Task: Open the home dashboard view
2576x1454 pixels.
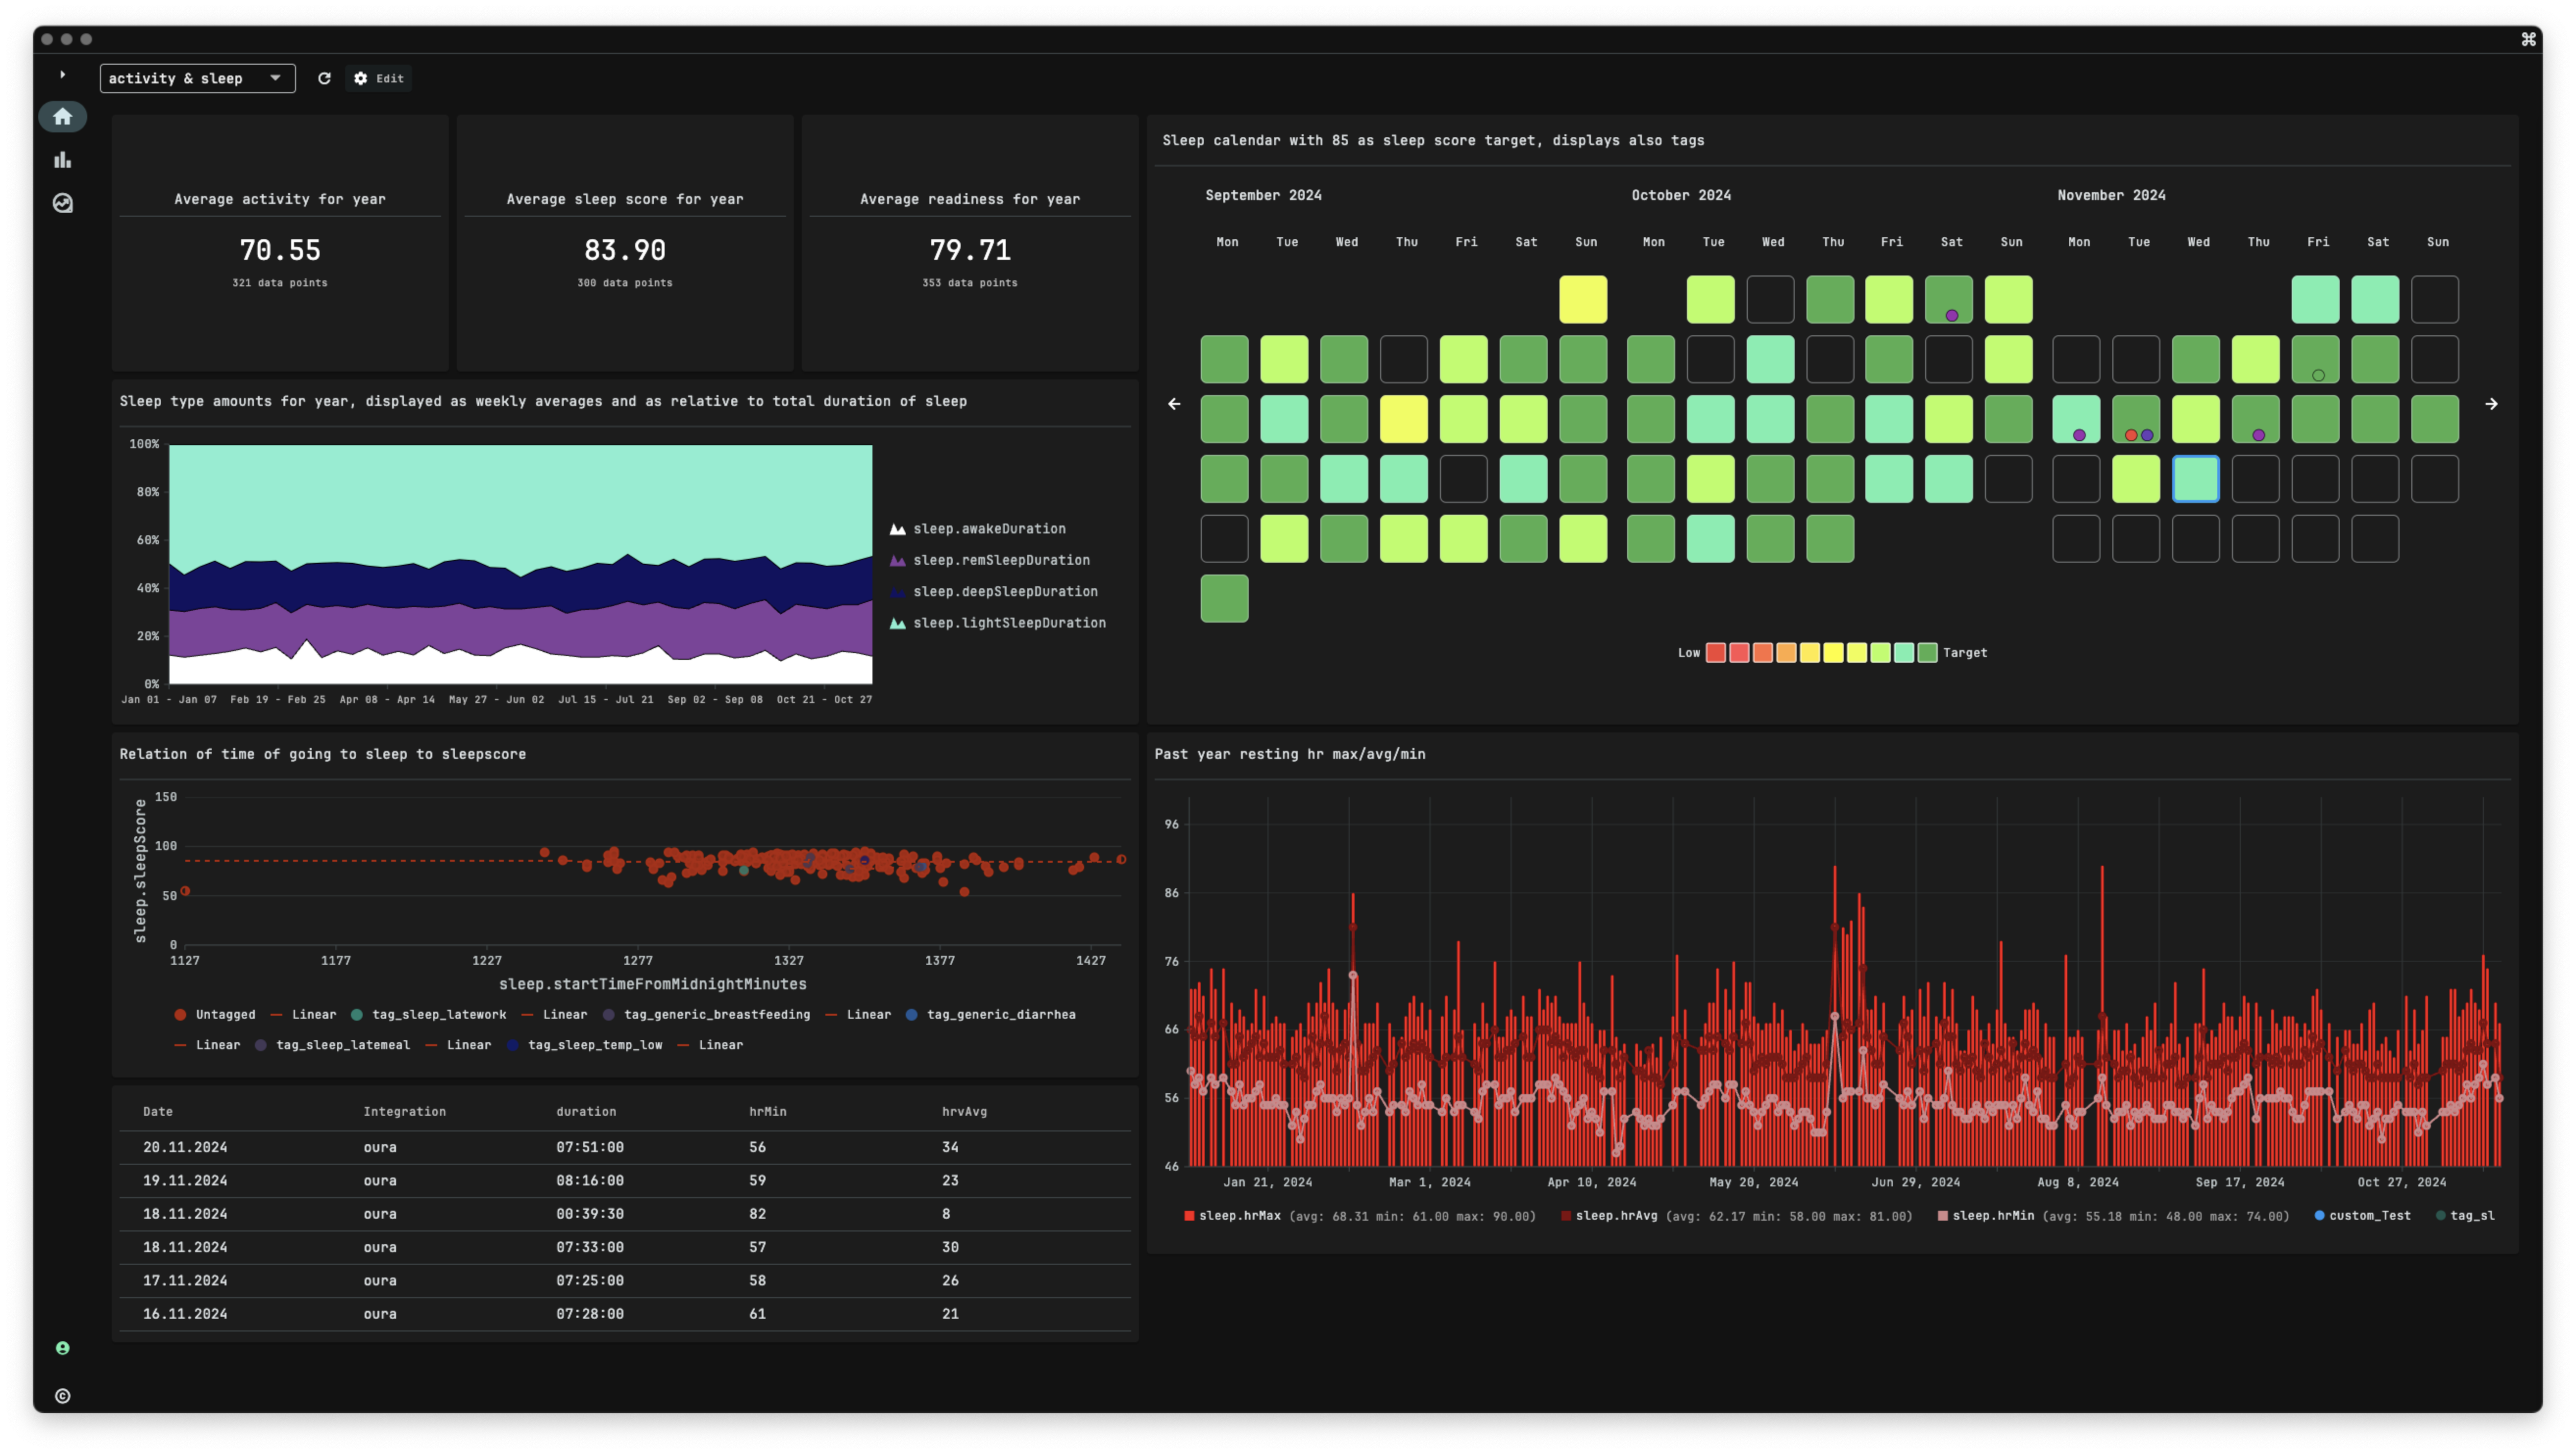Action: [62, 117]
